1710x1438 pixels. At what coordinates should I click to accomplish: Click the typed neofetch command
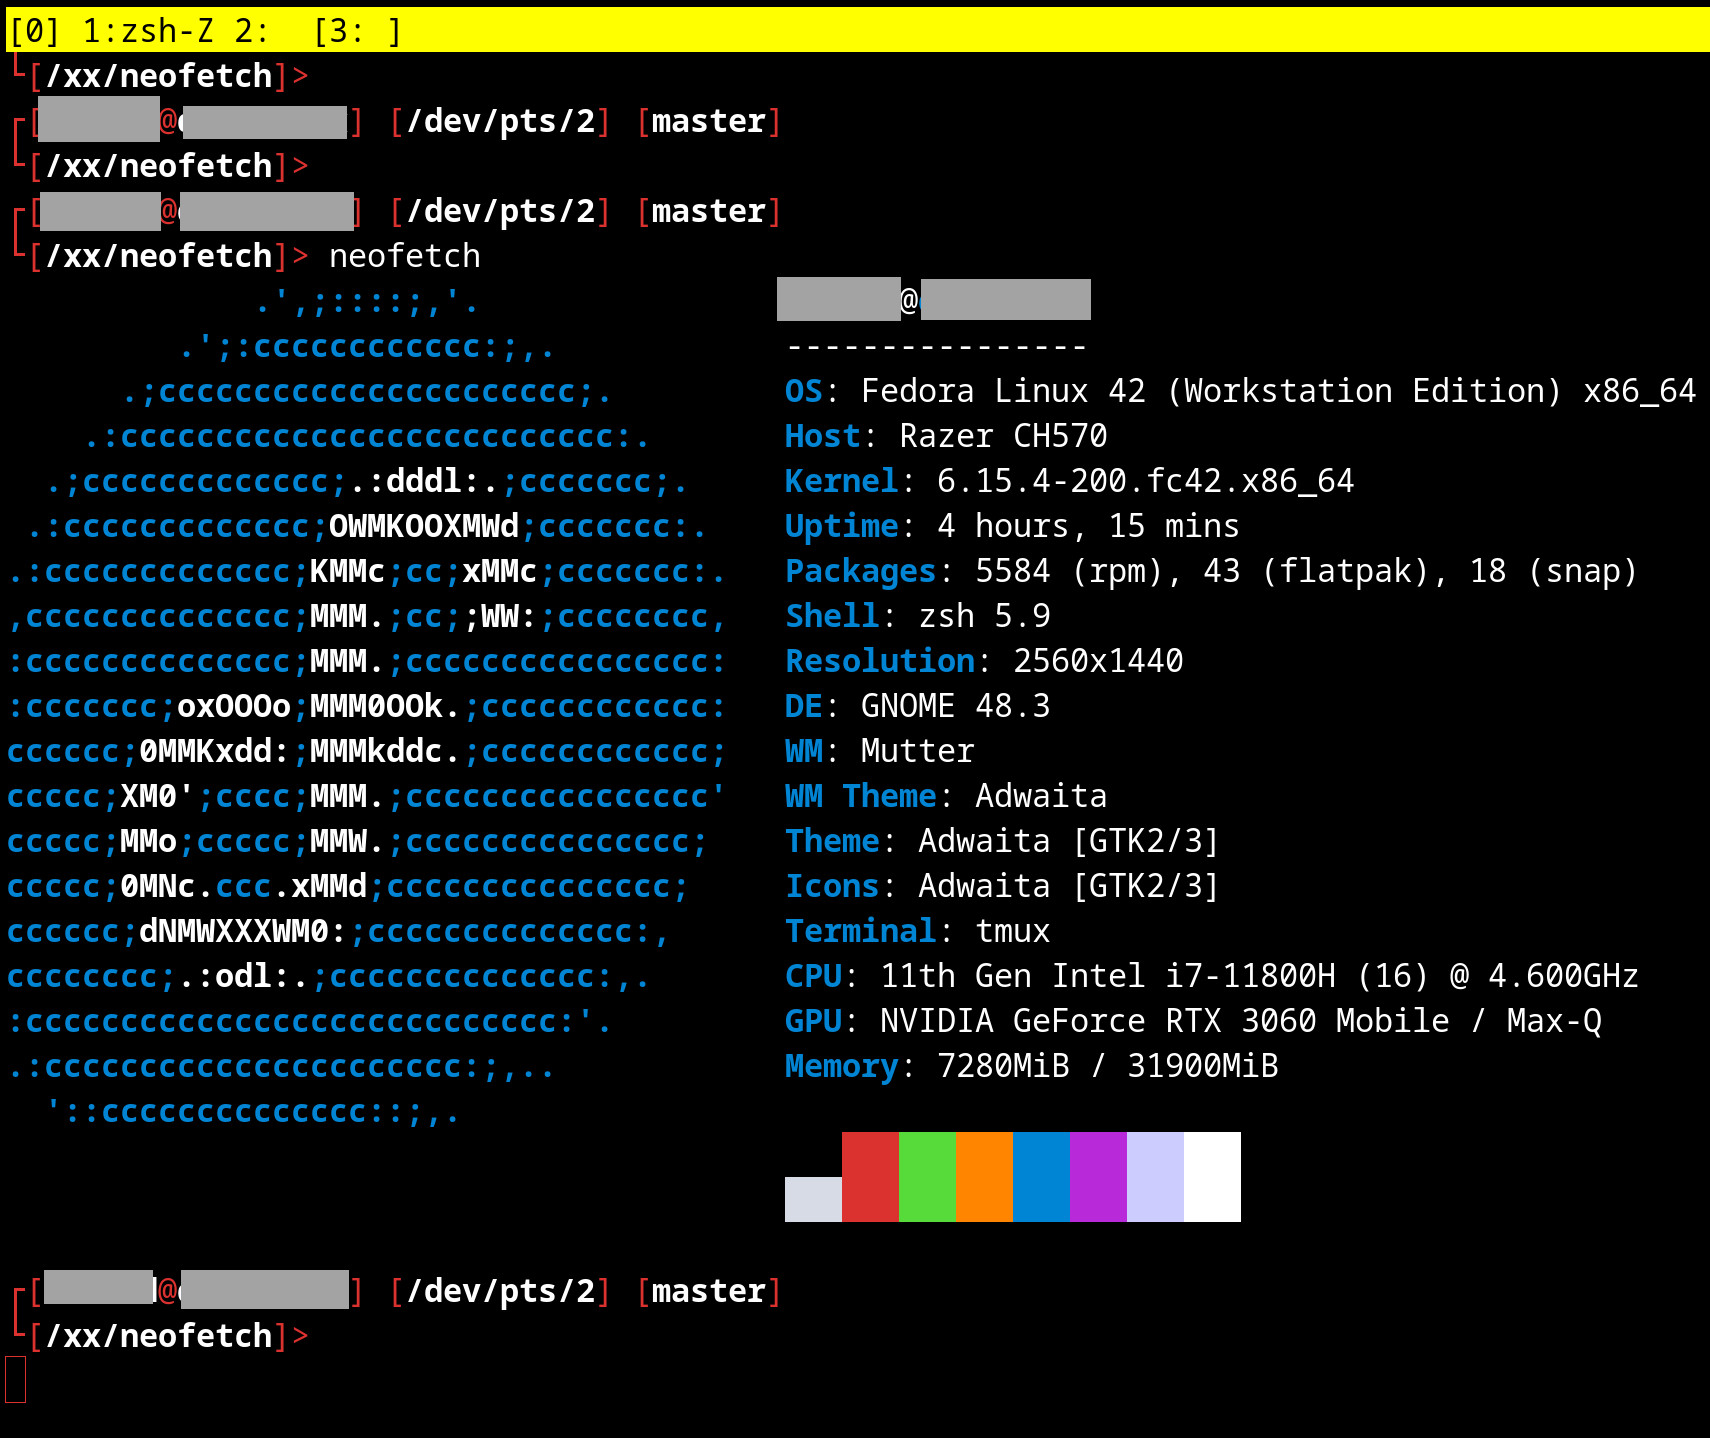405,256
